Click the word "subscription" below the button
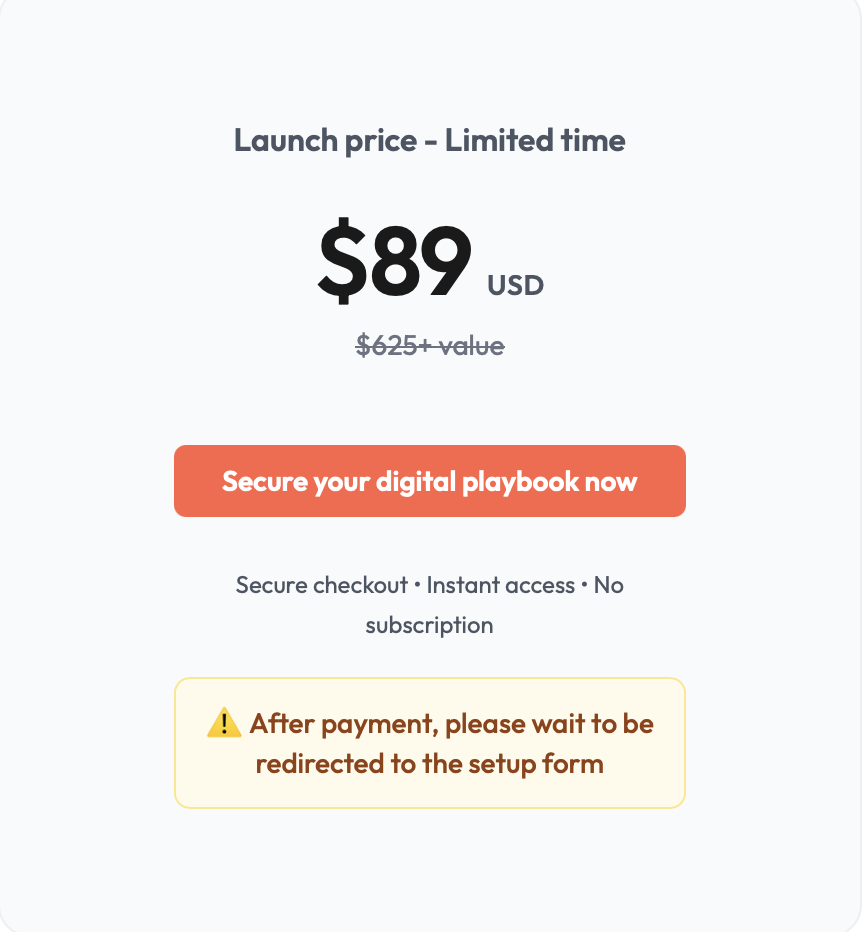 (429, 626)
